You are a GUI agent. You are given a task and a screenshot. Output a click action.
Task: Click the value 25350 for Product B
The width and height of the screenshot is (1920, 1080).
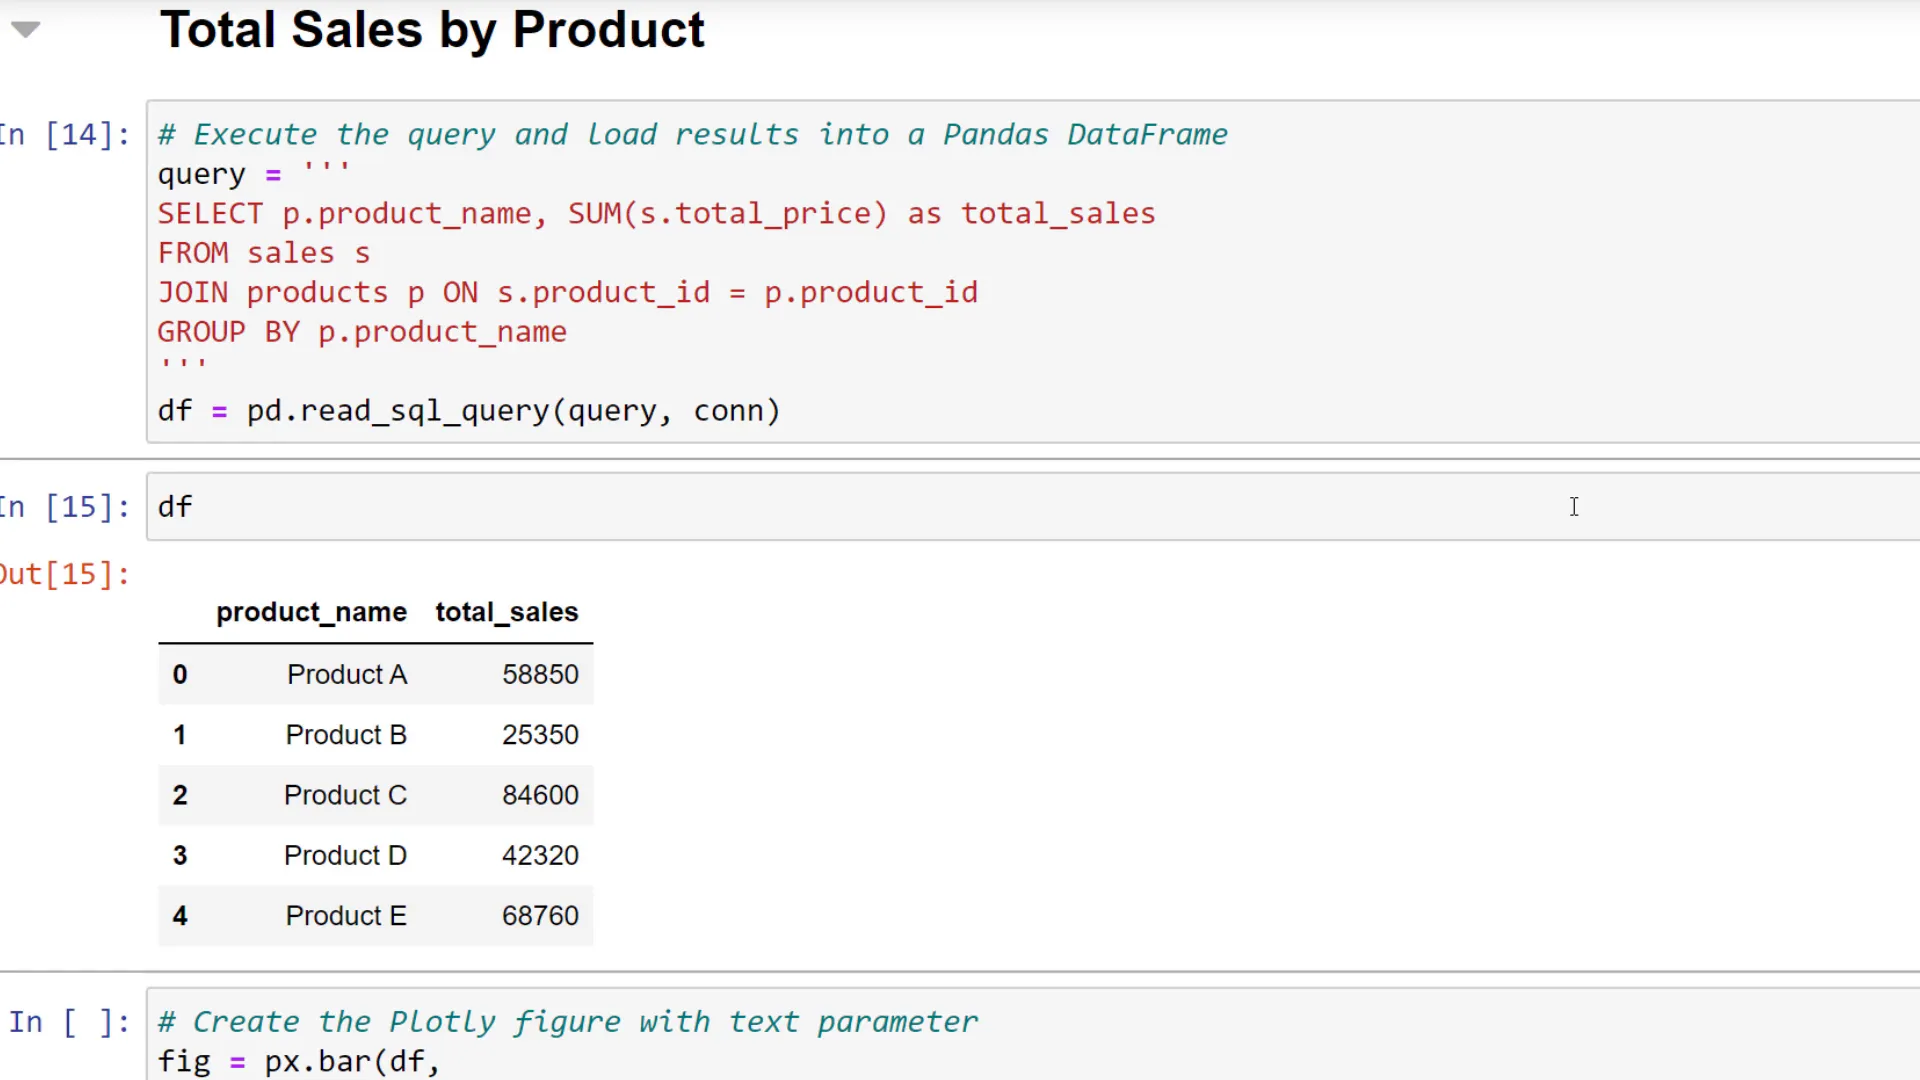pyautogui.click(x=540, y=734)
